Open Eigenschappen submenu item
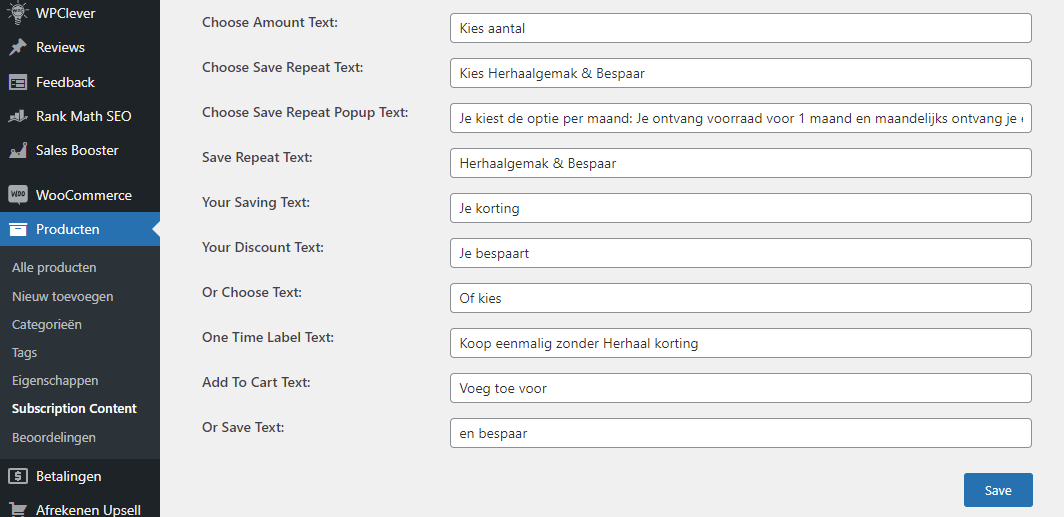Image resolution: width=1064 pixels, height=517 pixels. 55,380
